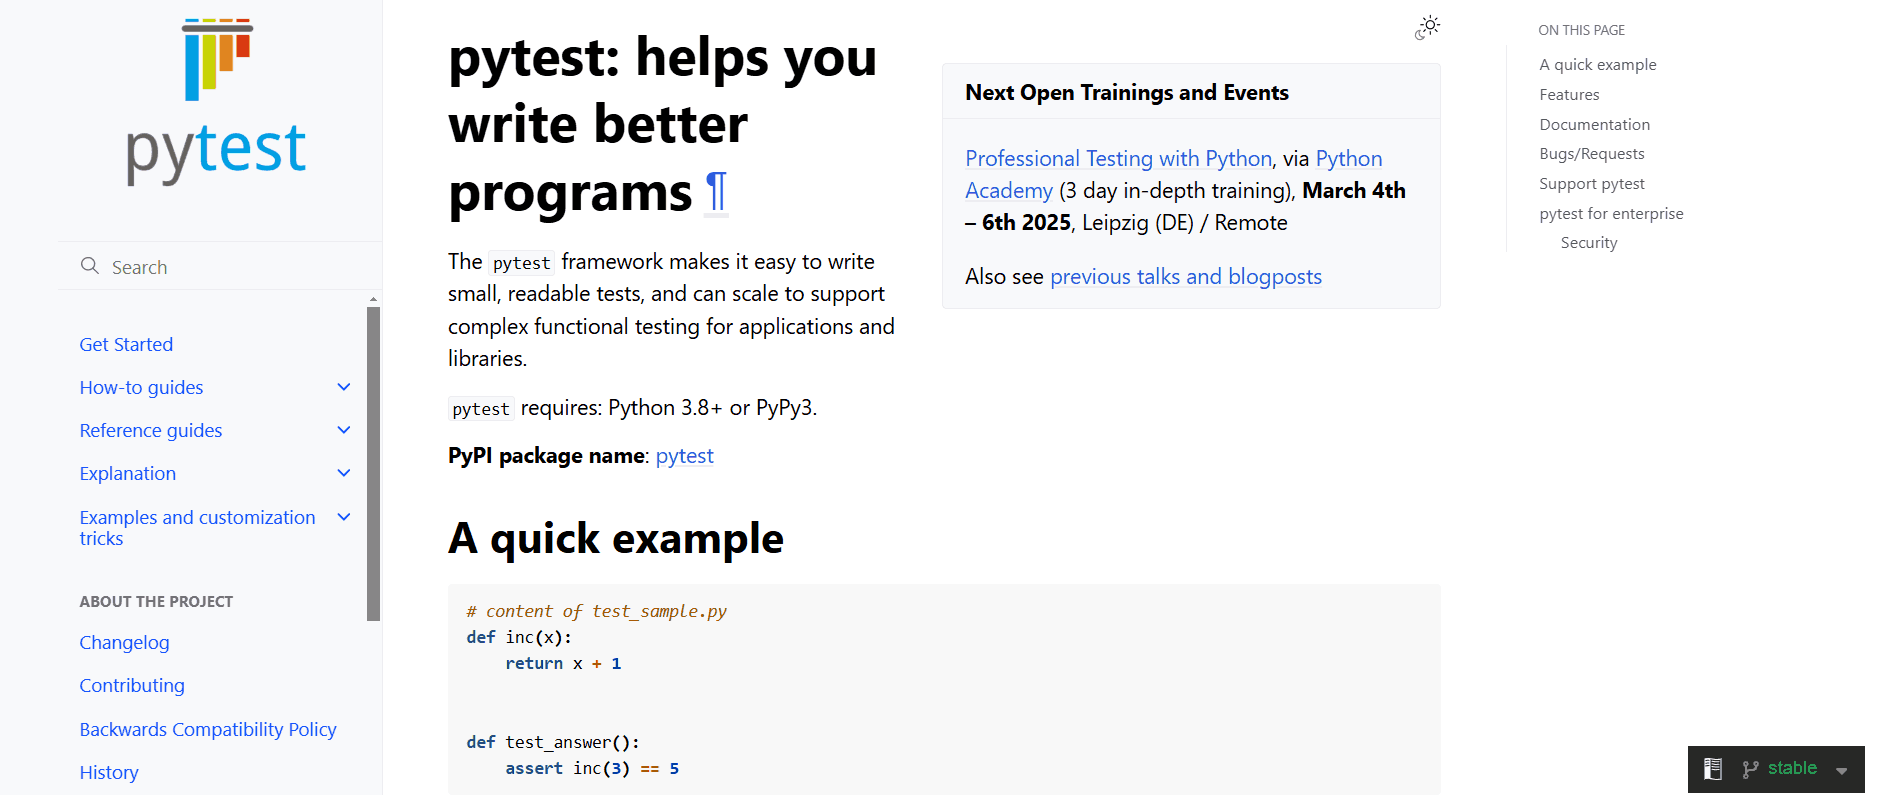The image size is (1881, 795).
Task: Click the pytest PyPI package link
Action: tap(684, 456)
